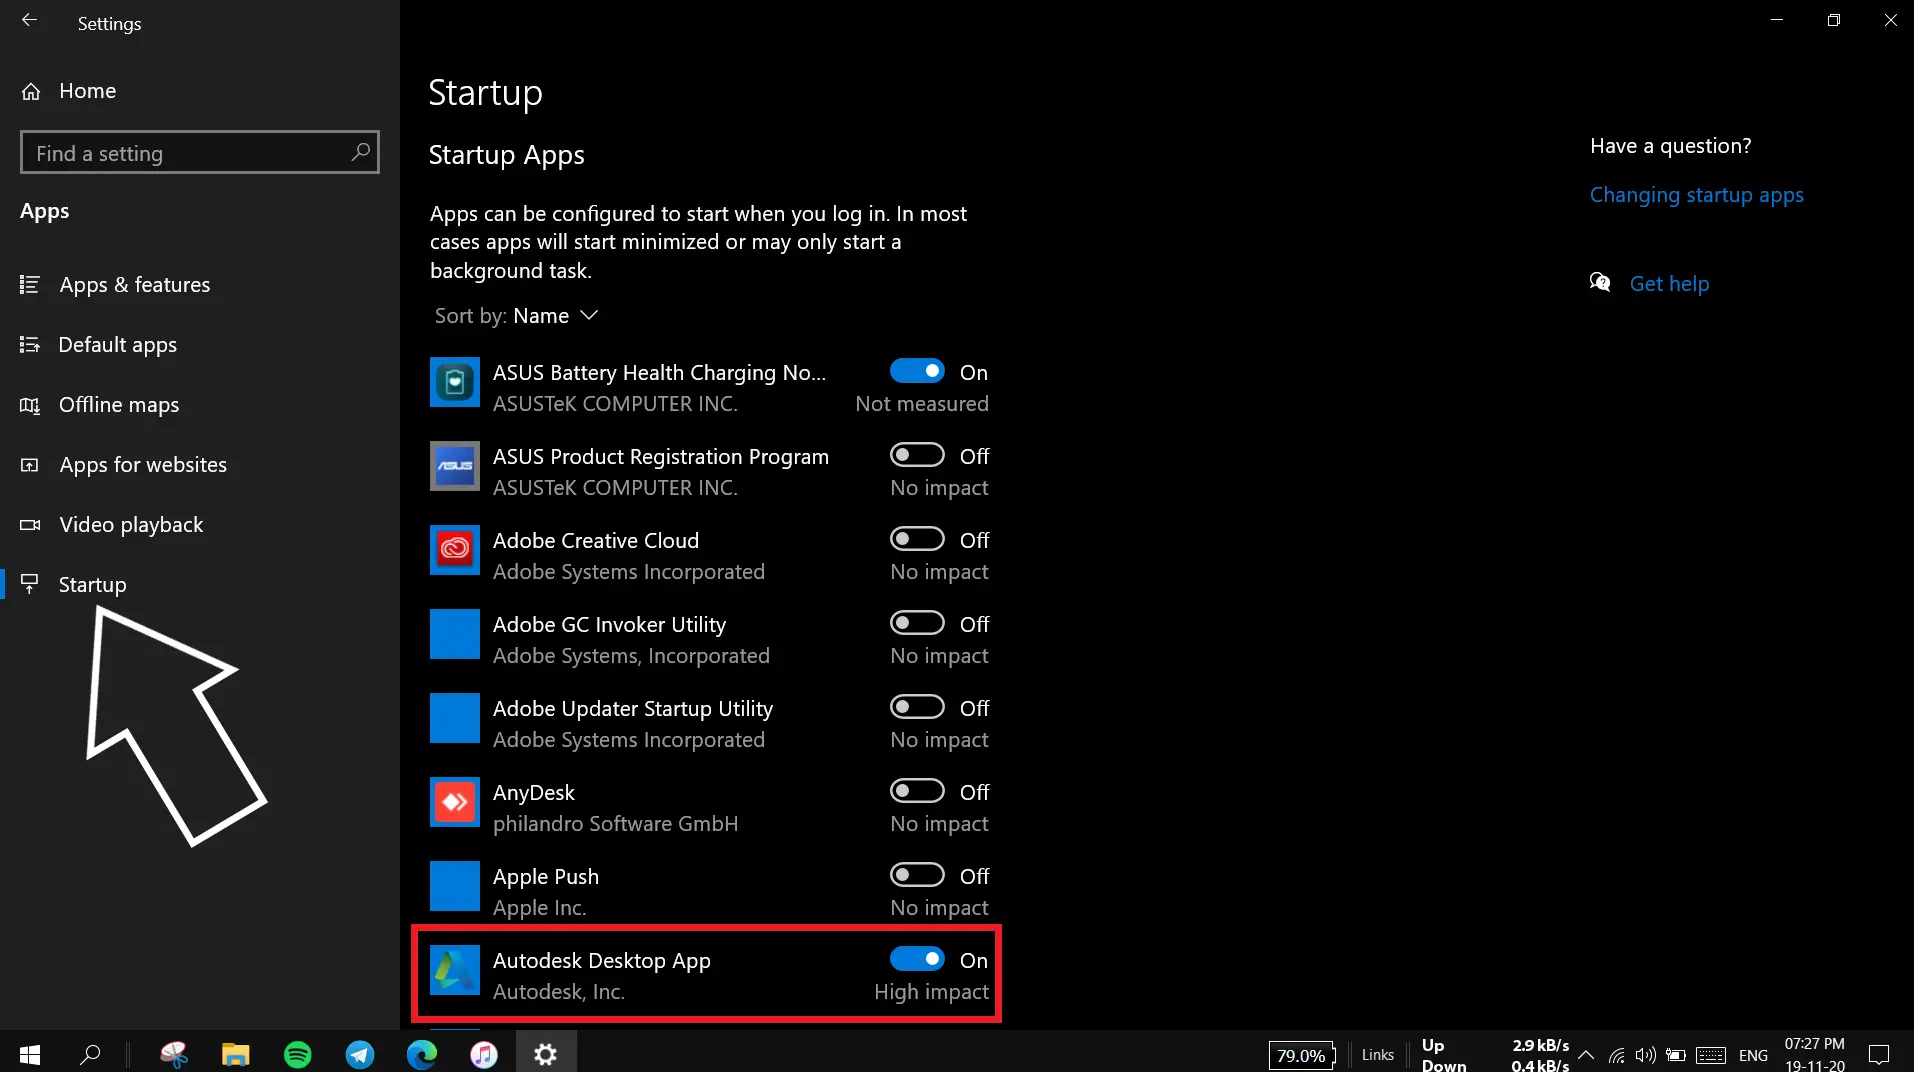This screenshot has height=1072, width=1914.
Task: Open Apps for websites section
Action: (143, 465)
